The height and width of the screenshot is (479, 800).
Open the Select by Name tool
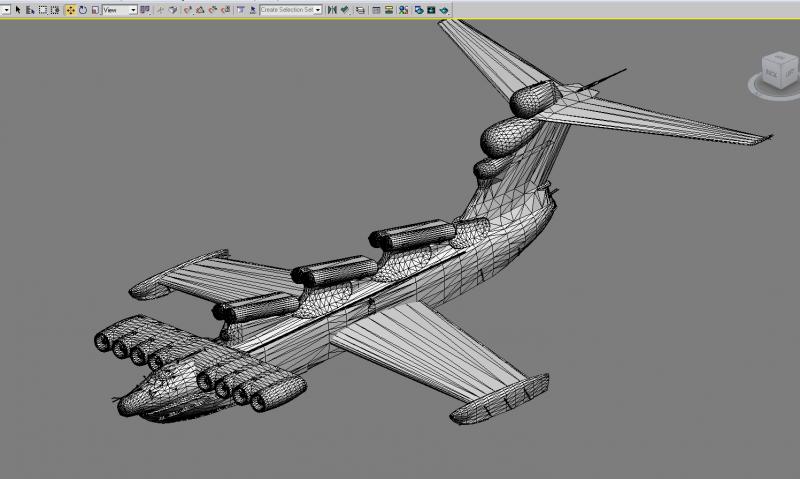pos(30,10)
